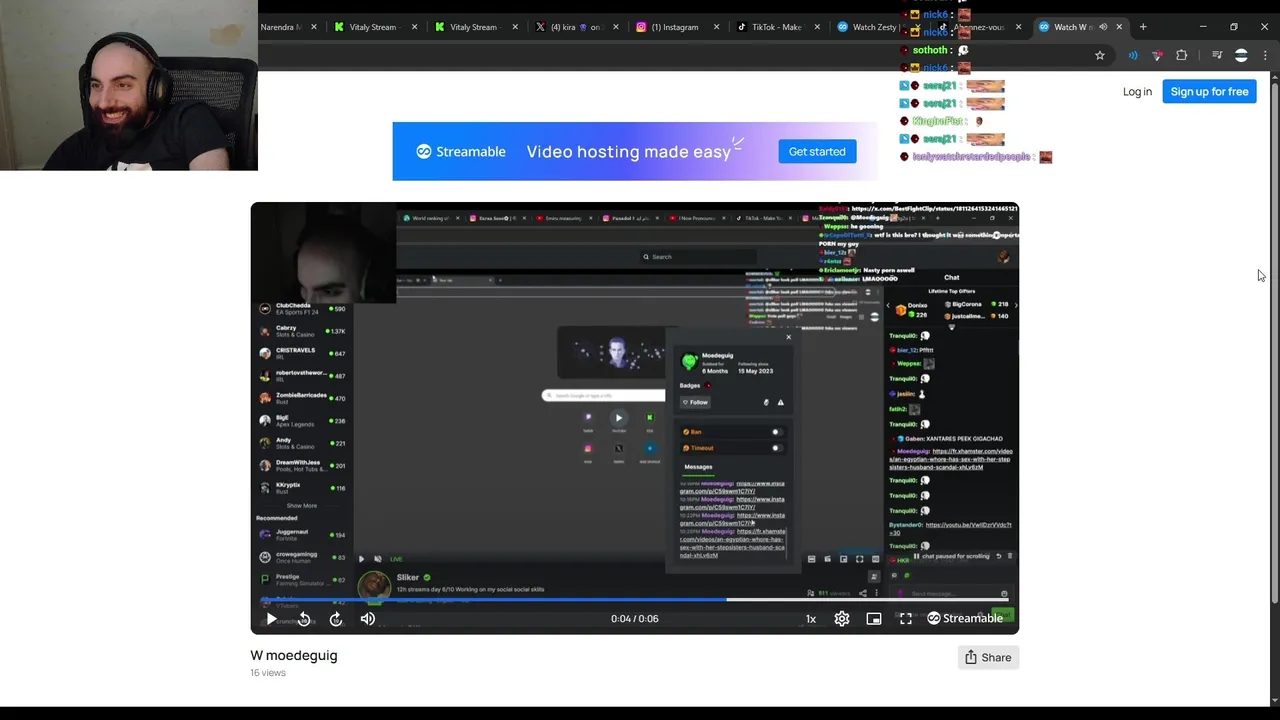Viewport: 1280px width, 720px height.
Task: Open the player settings gear
Action: point(842,619)
